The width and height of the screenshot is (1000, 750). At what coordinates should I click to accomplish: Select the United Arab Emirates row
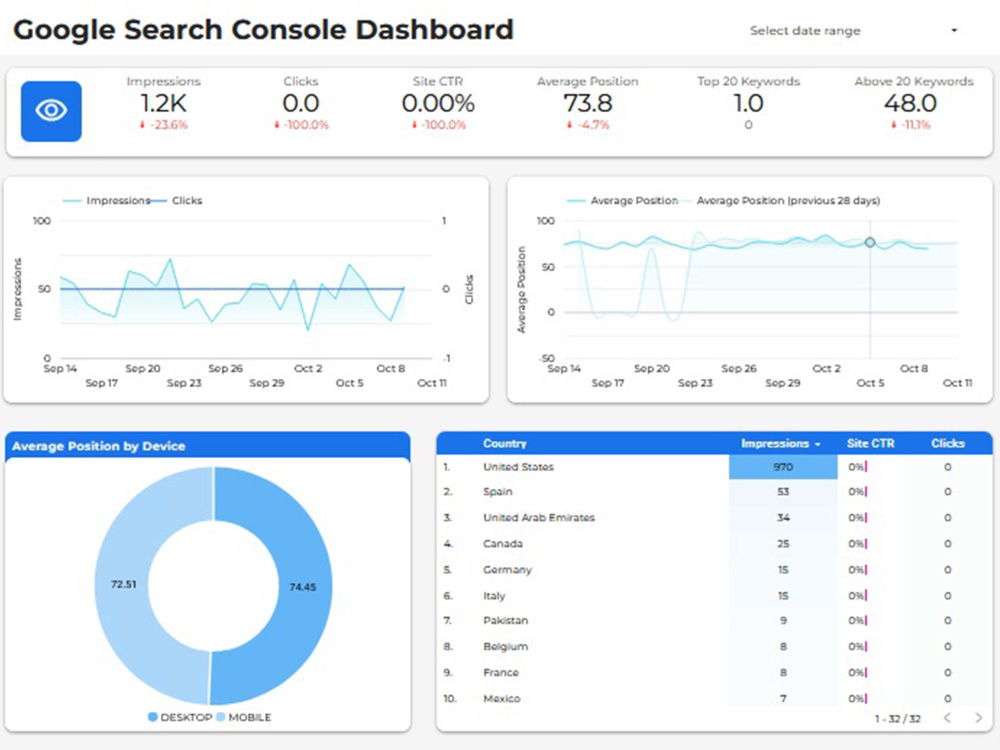click(x=714, y=518)
